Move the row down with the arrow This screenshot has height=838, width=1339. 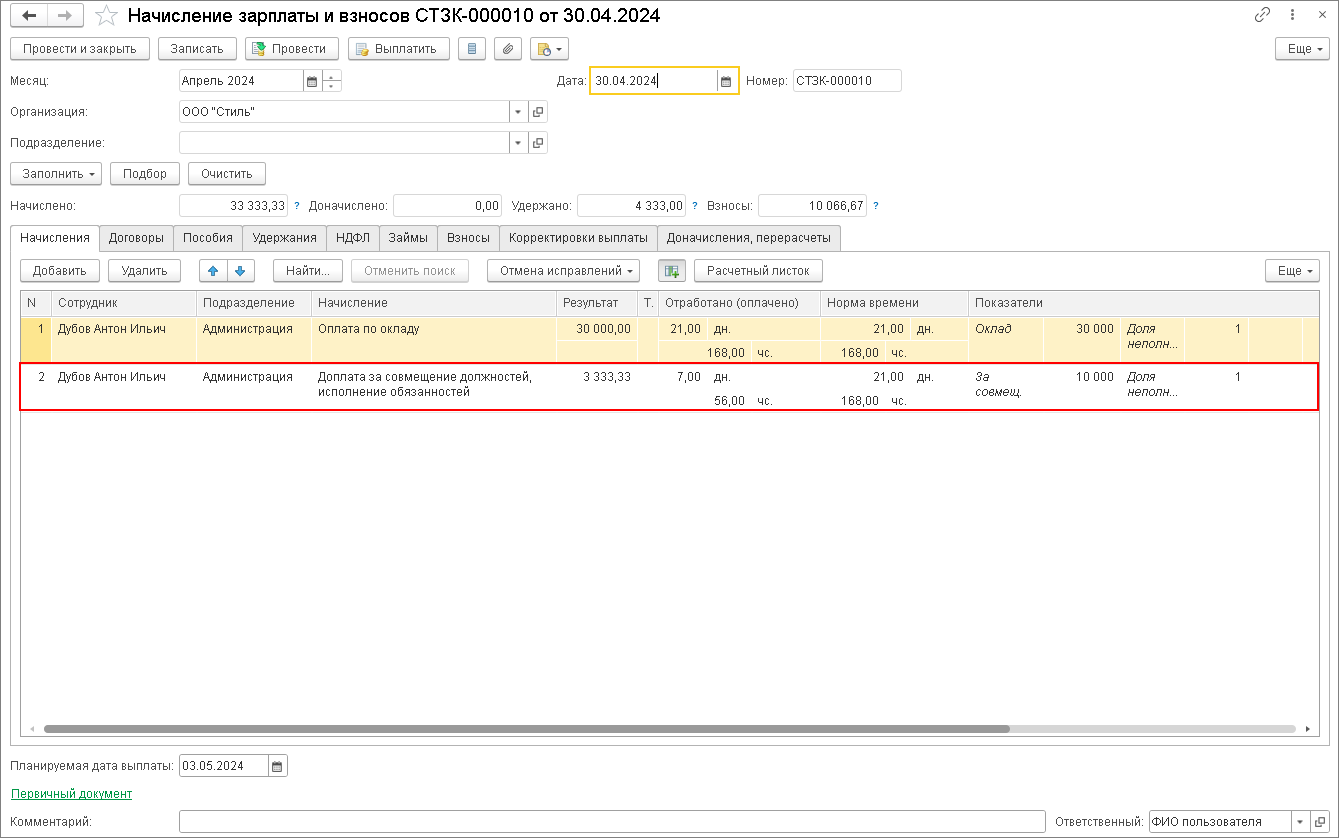241,270
